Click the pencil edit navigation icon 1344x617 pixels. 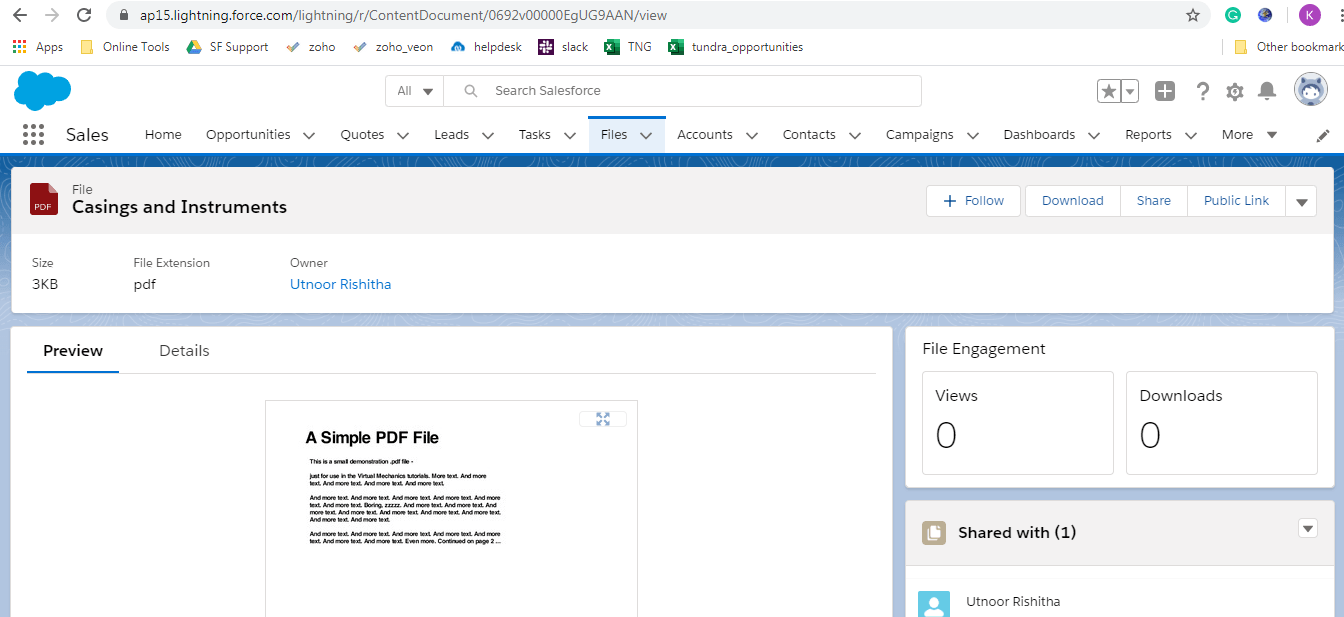1323,134
